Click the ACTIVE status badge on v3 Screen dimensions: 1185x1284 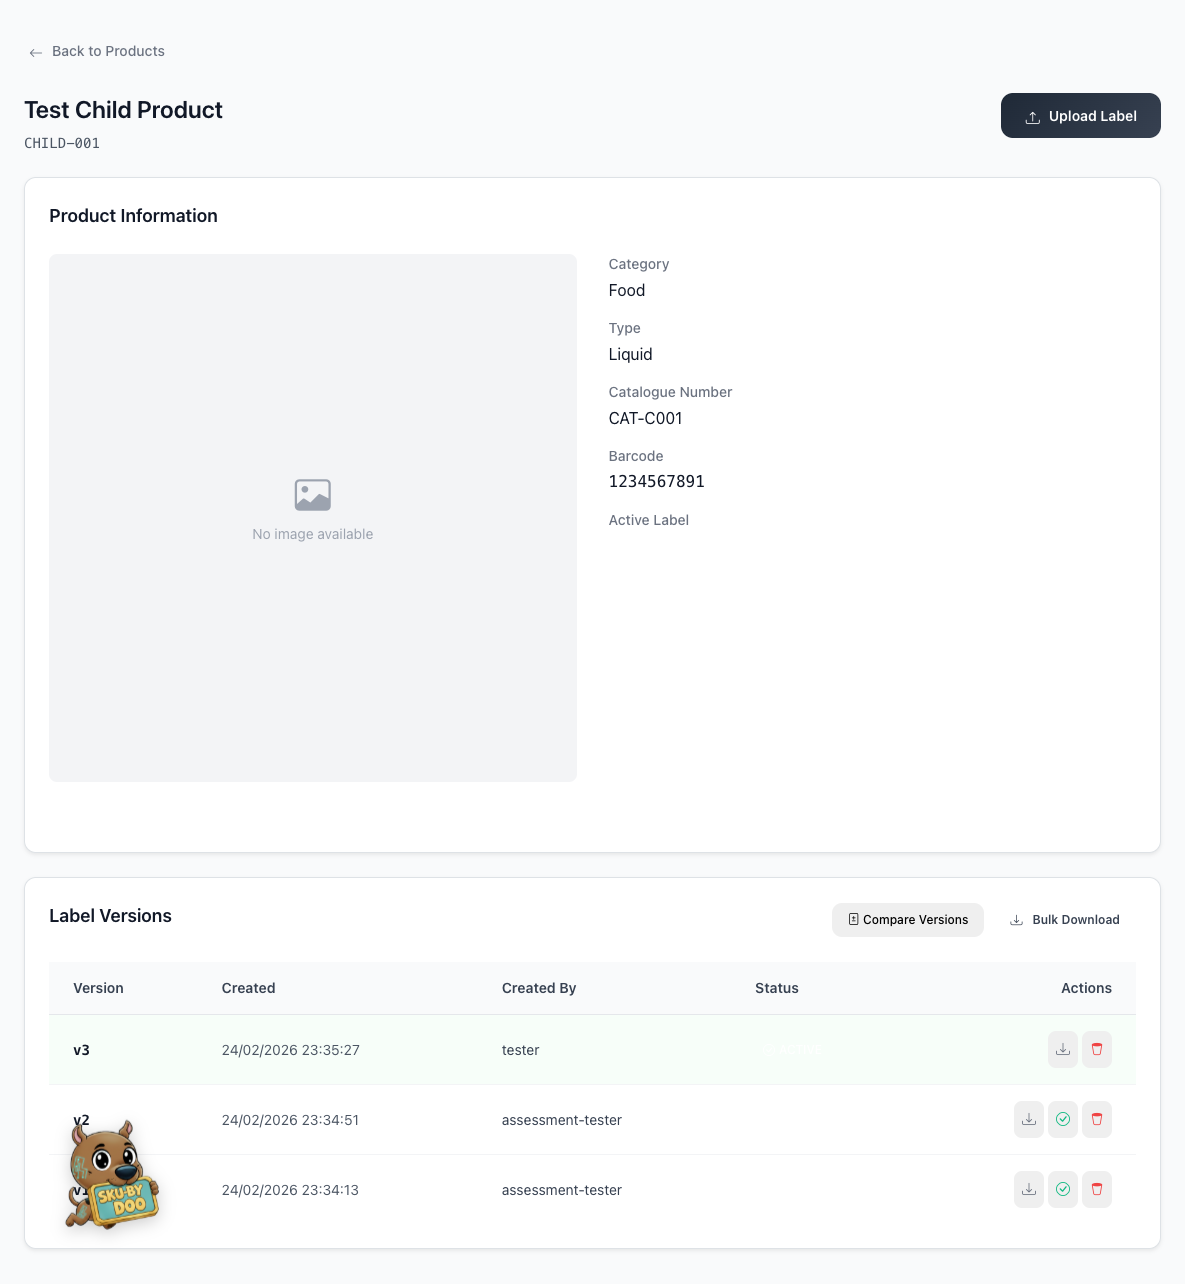click(793, 1050)
